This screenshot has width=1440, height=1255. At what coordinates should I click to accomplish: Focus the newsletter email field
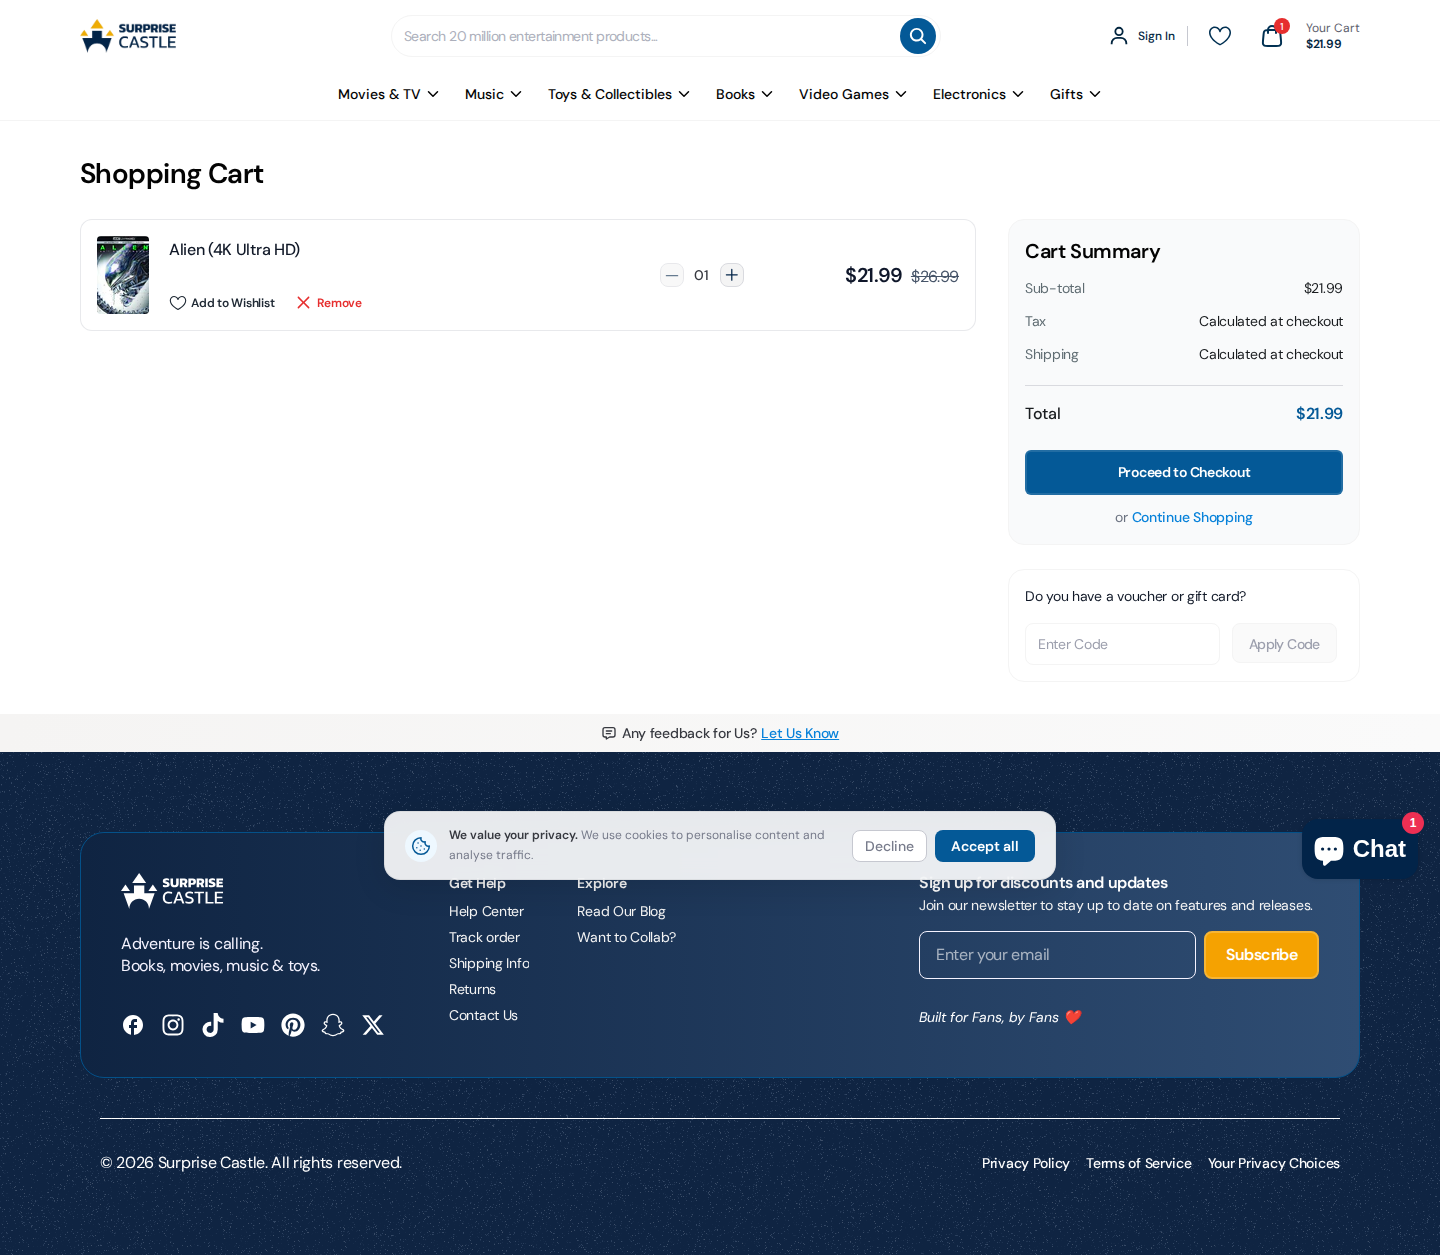click(x=1057, y=955)
